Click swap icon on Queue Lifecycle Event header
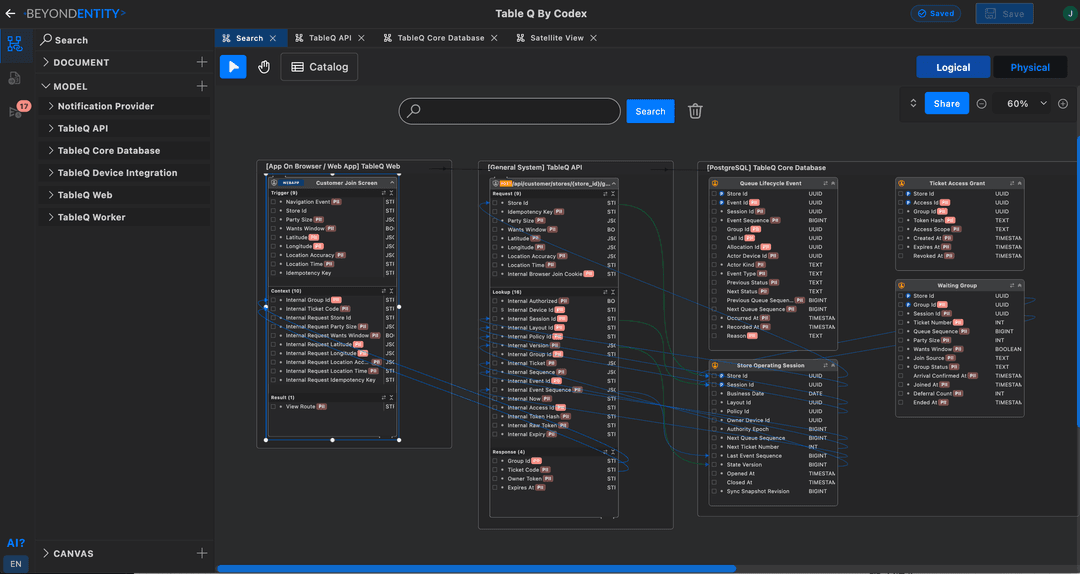The image size is (1080, 574). tap(825, 183)
